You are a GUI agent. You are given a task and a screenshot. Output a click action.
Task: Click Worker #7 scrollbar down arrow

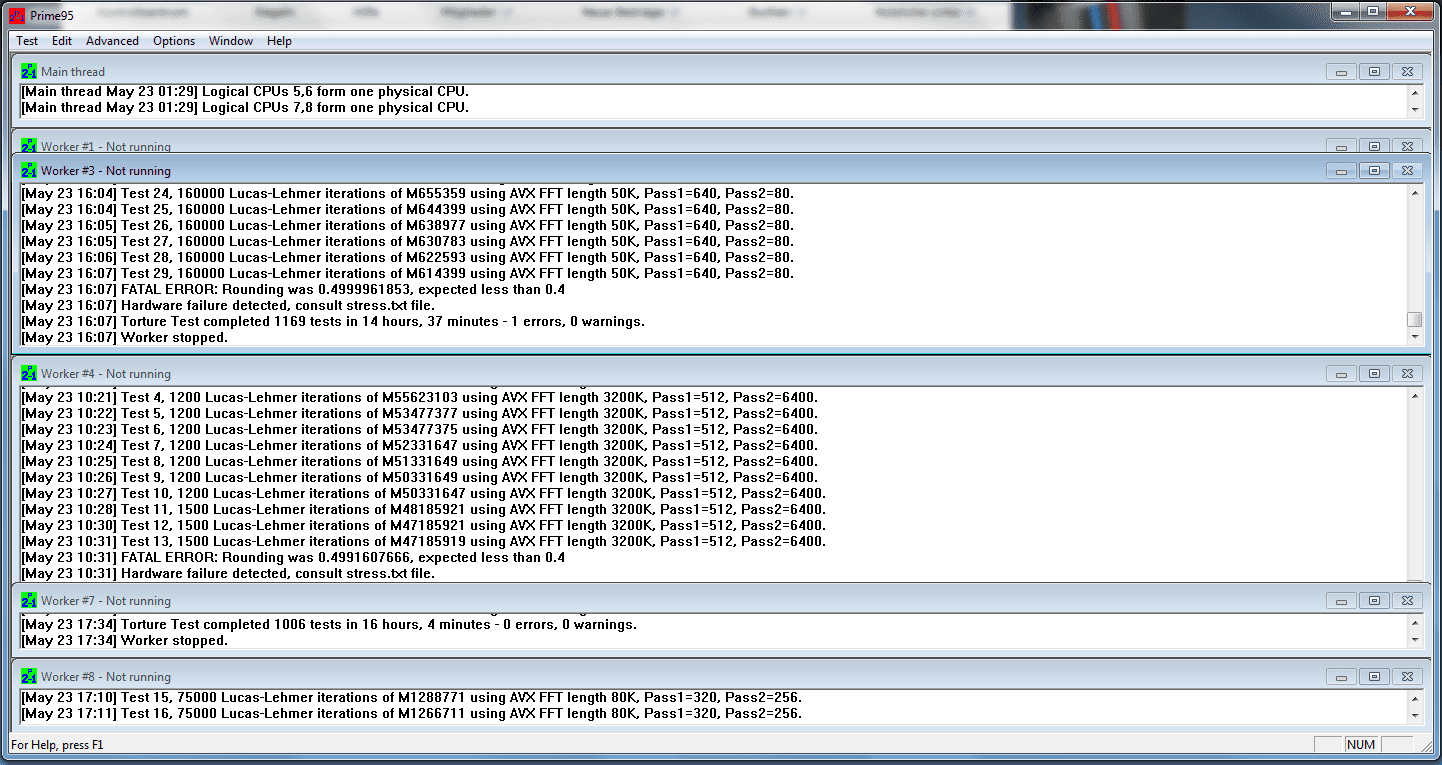click(1414, 640)
